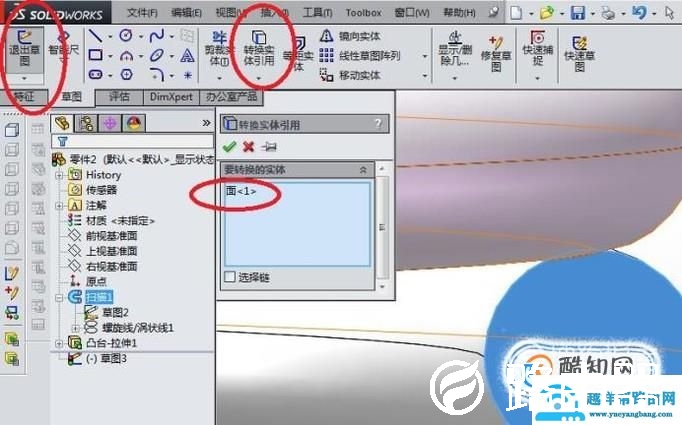Select the sketch Text (A) tool
Viewport: 682px width, 425px height.
(x=187, y=55)
